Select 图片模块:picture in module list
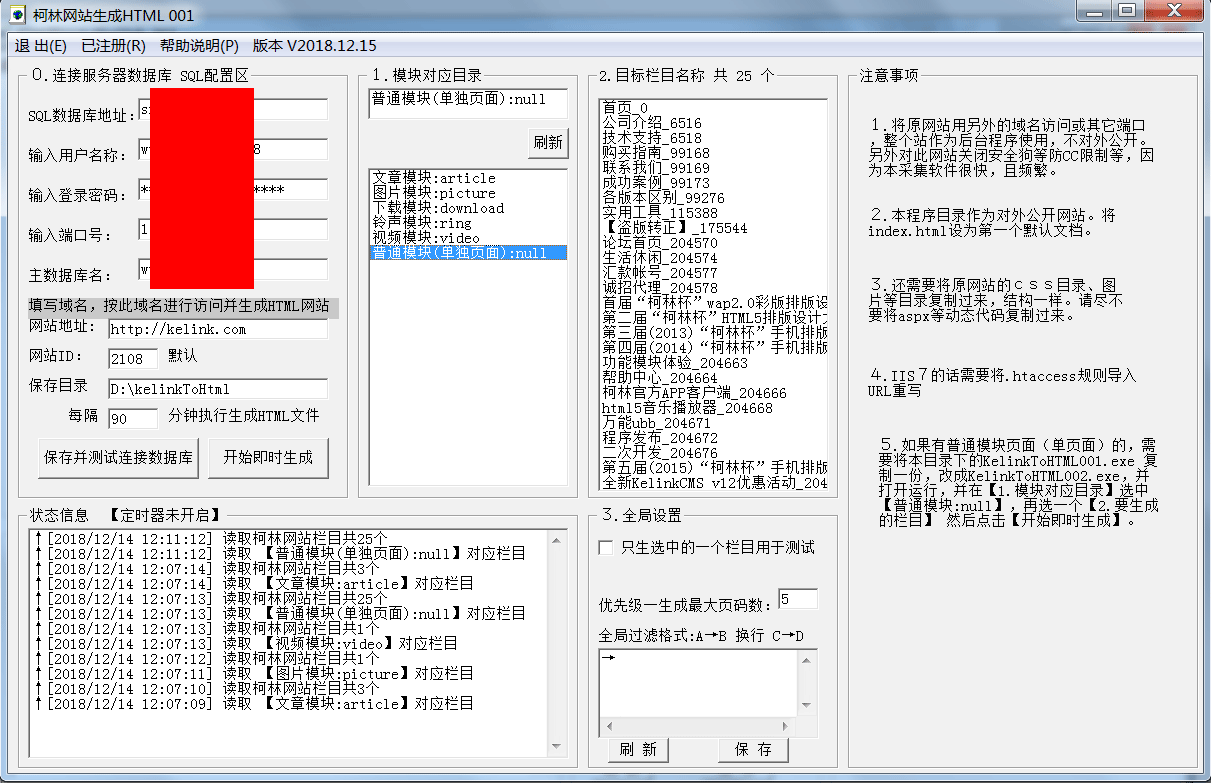This screenshot has height=783, width=1211. point(434,193)
